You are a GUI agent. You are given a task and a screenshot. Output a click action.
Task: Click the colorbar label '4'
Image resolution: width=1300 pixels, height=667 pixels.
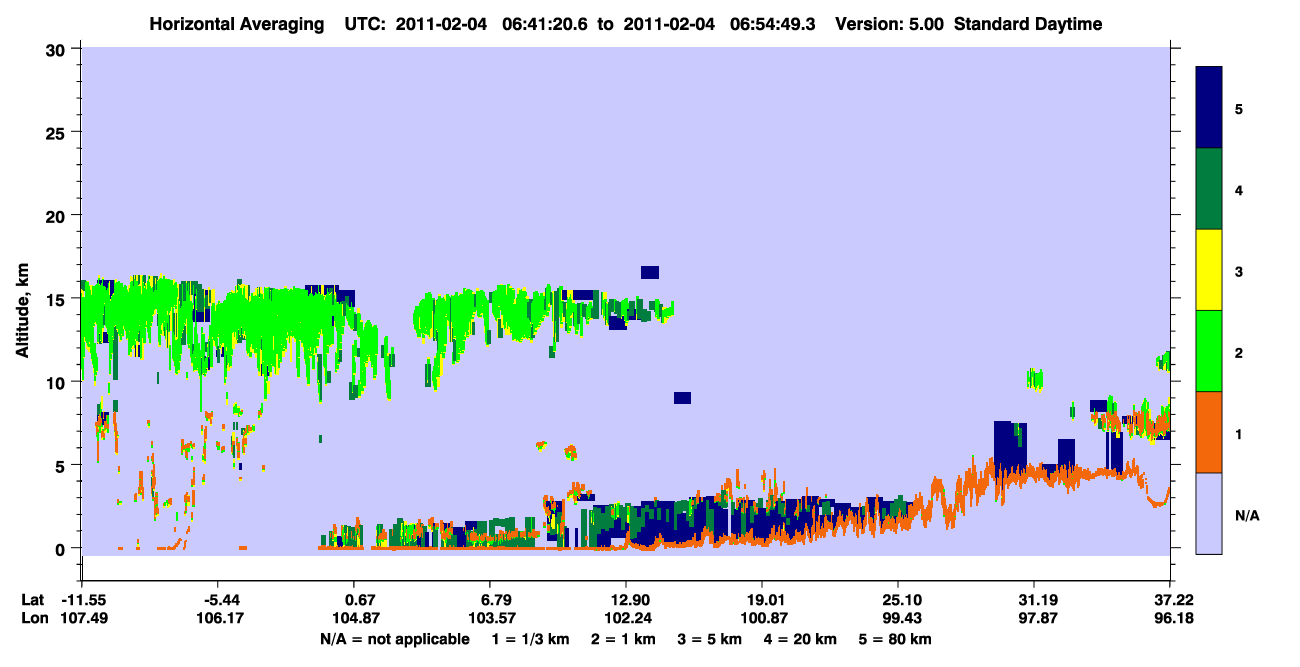tap(1239, 190)
